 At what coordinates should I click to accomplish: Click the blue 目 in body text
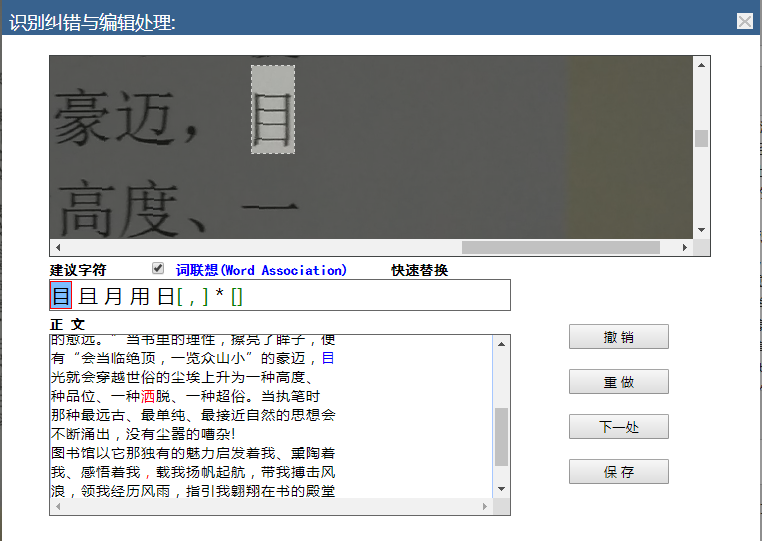tap(328, 358)
